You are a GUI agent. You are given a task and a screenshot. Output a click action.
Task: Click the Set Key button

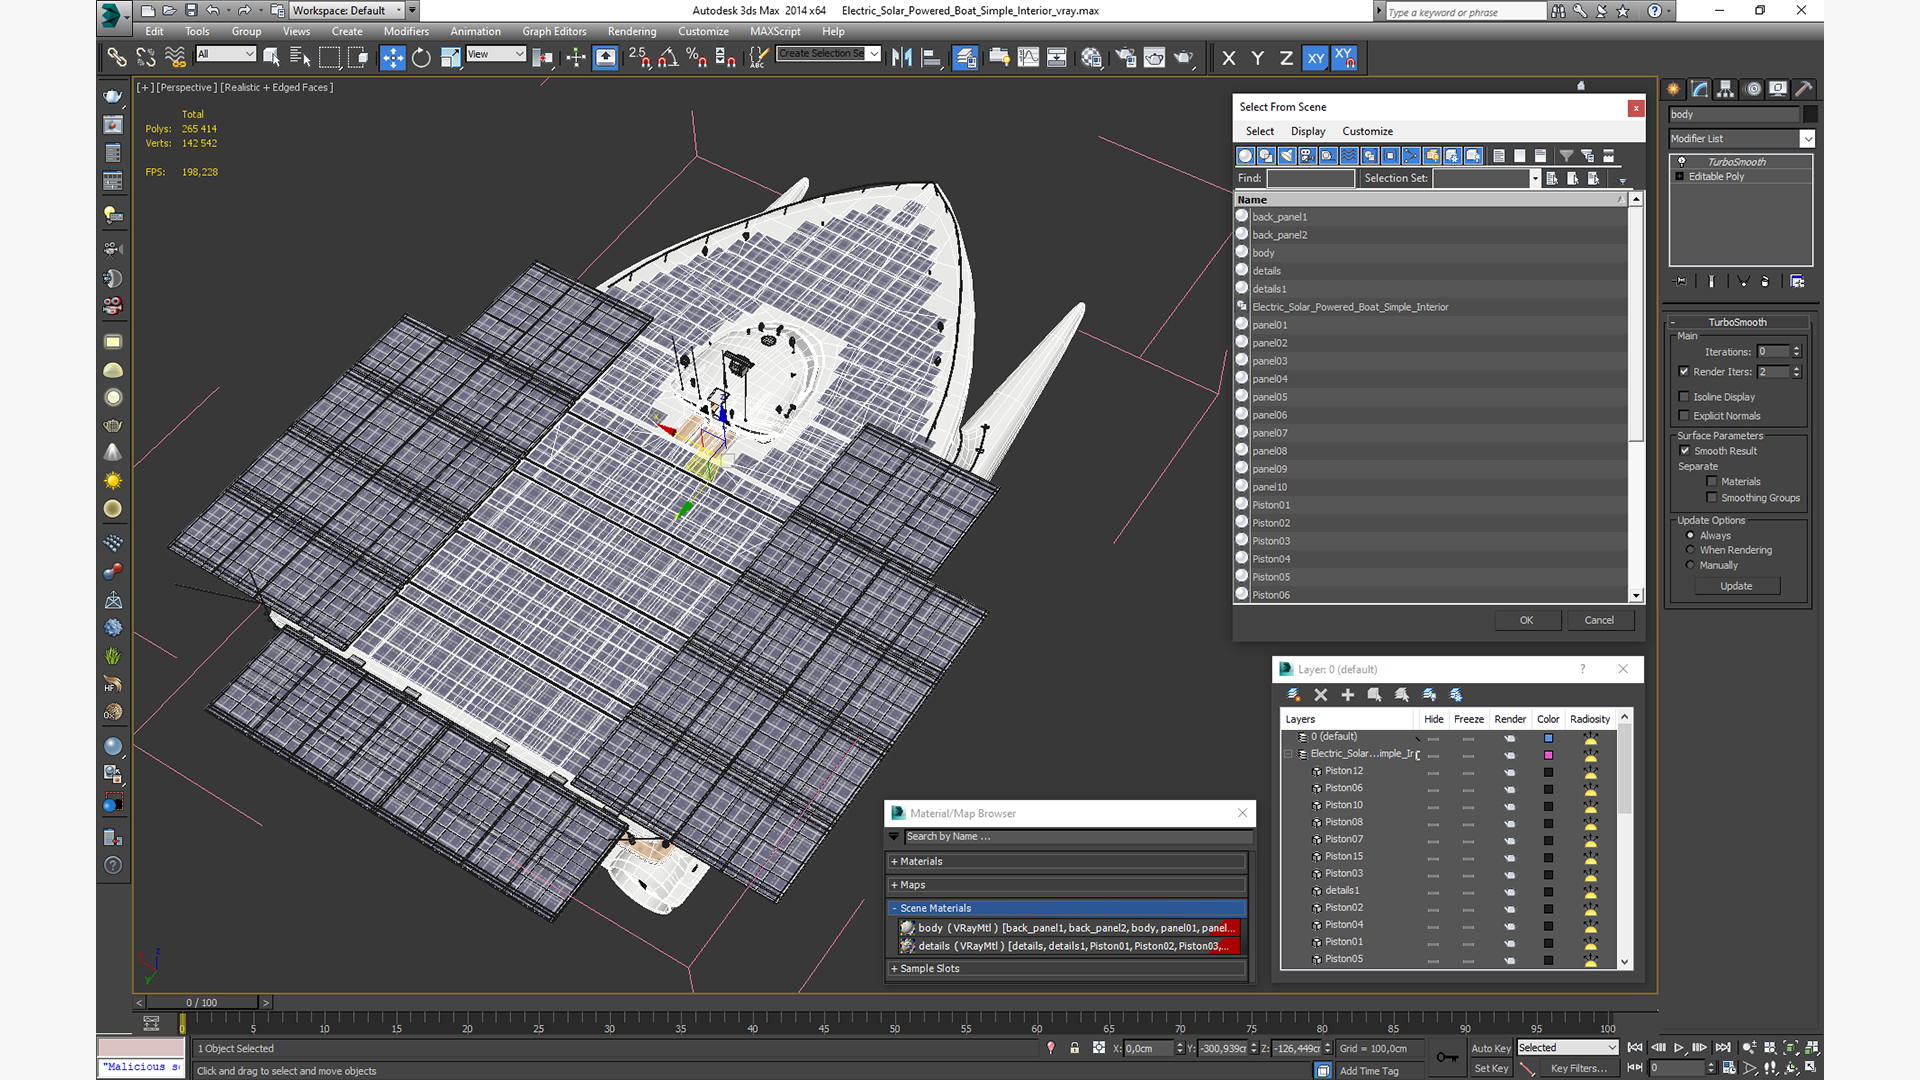click(1491, 1069)
